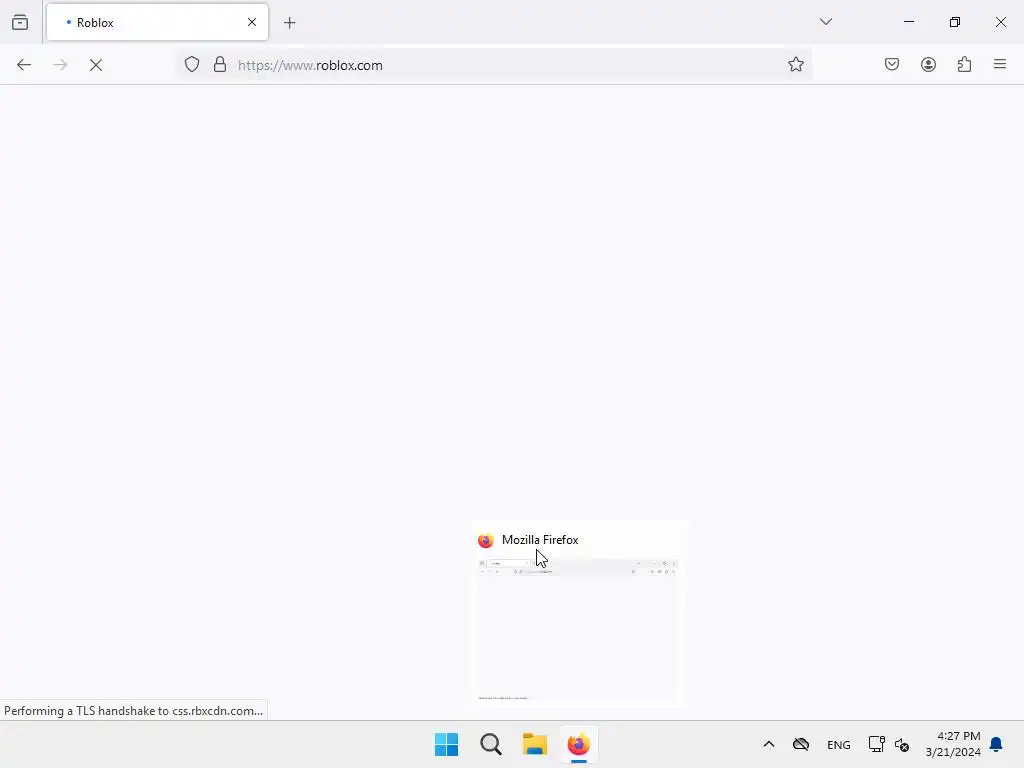This screenshot has height=768, width=1024.
Task: Go forward one page
Action: pos(60,65)
